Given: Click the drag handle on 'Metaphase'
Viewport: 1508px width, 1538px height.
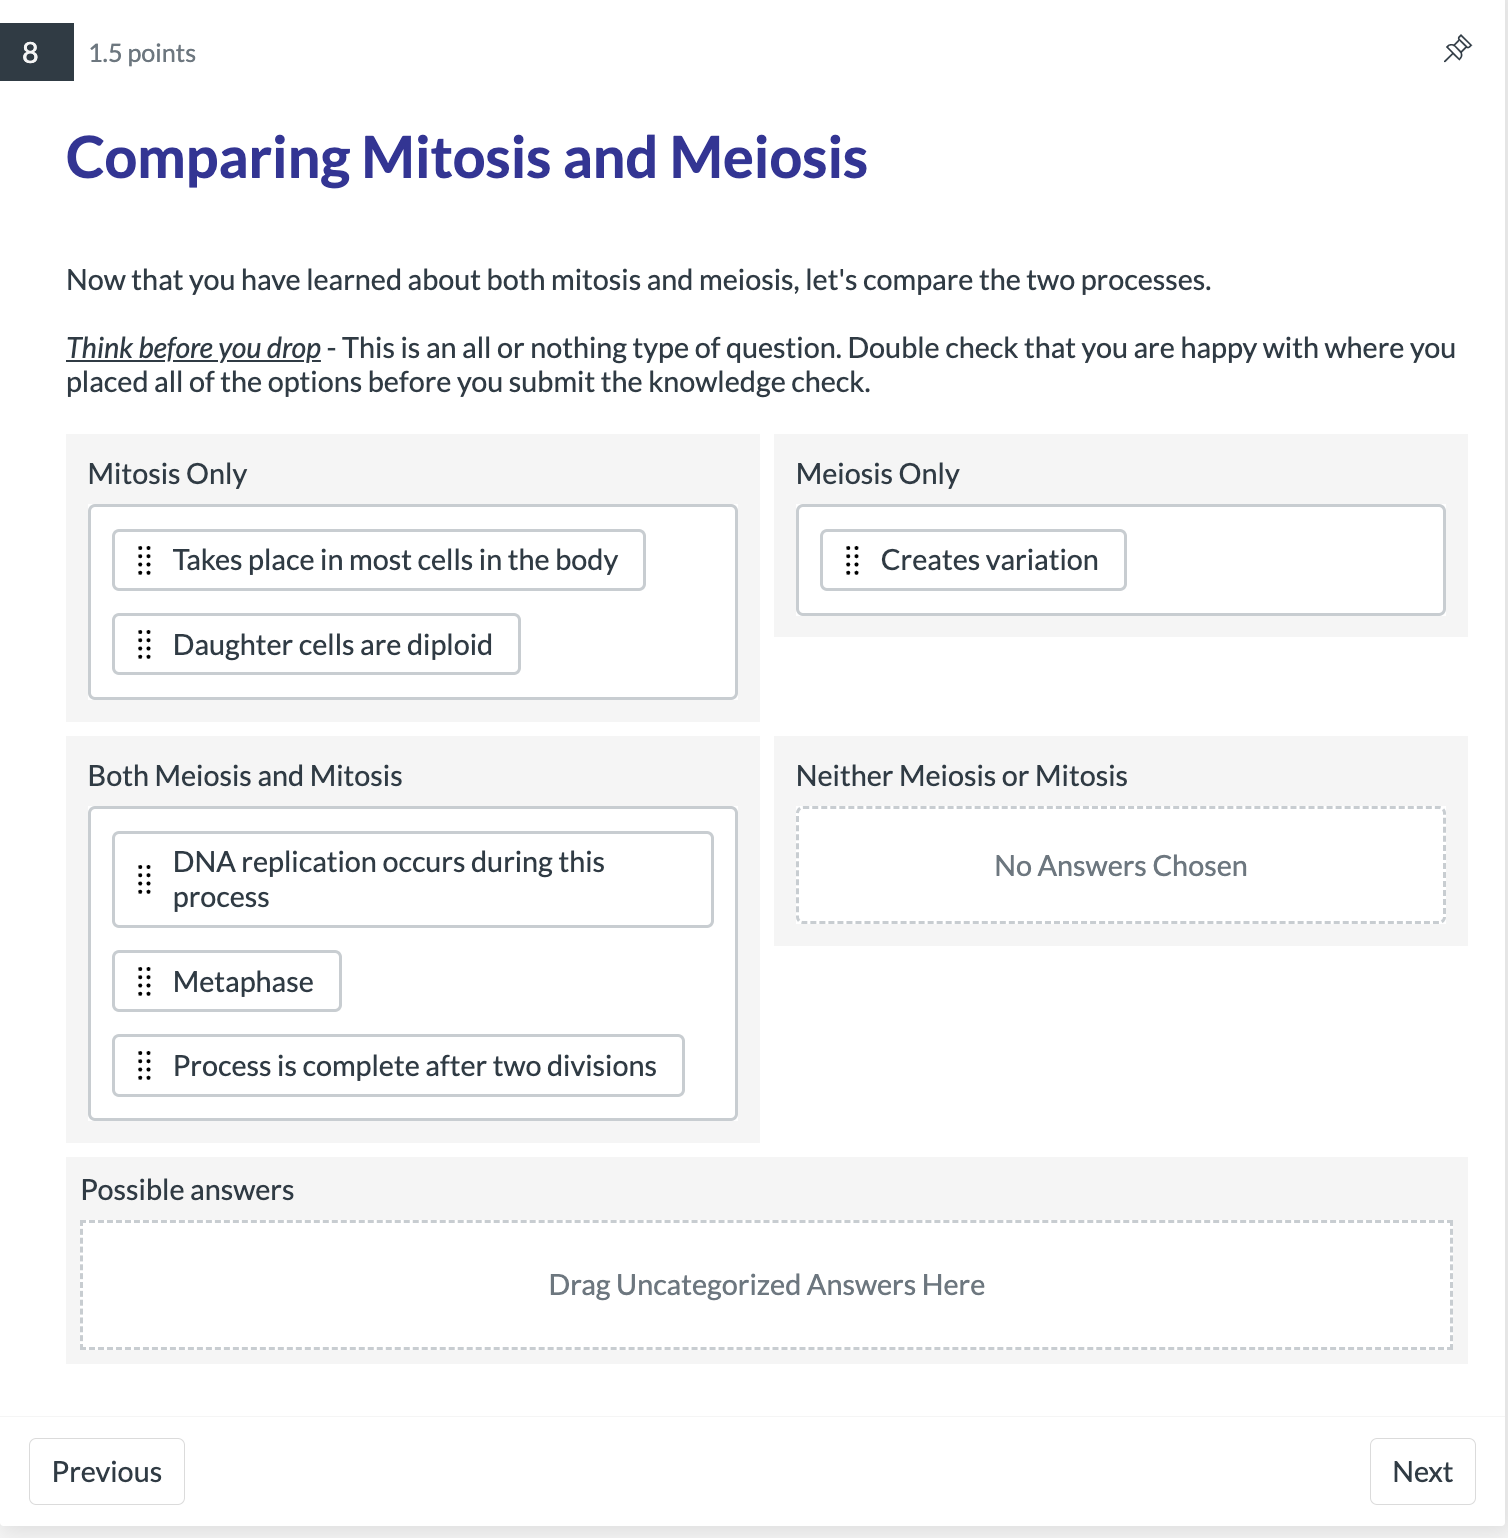Looking at the screenshot, I should [x=145, y=981].
